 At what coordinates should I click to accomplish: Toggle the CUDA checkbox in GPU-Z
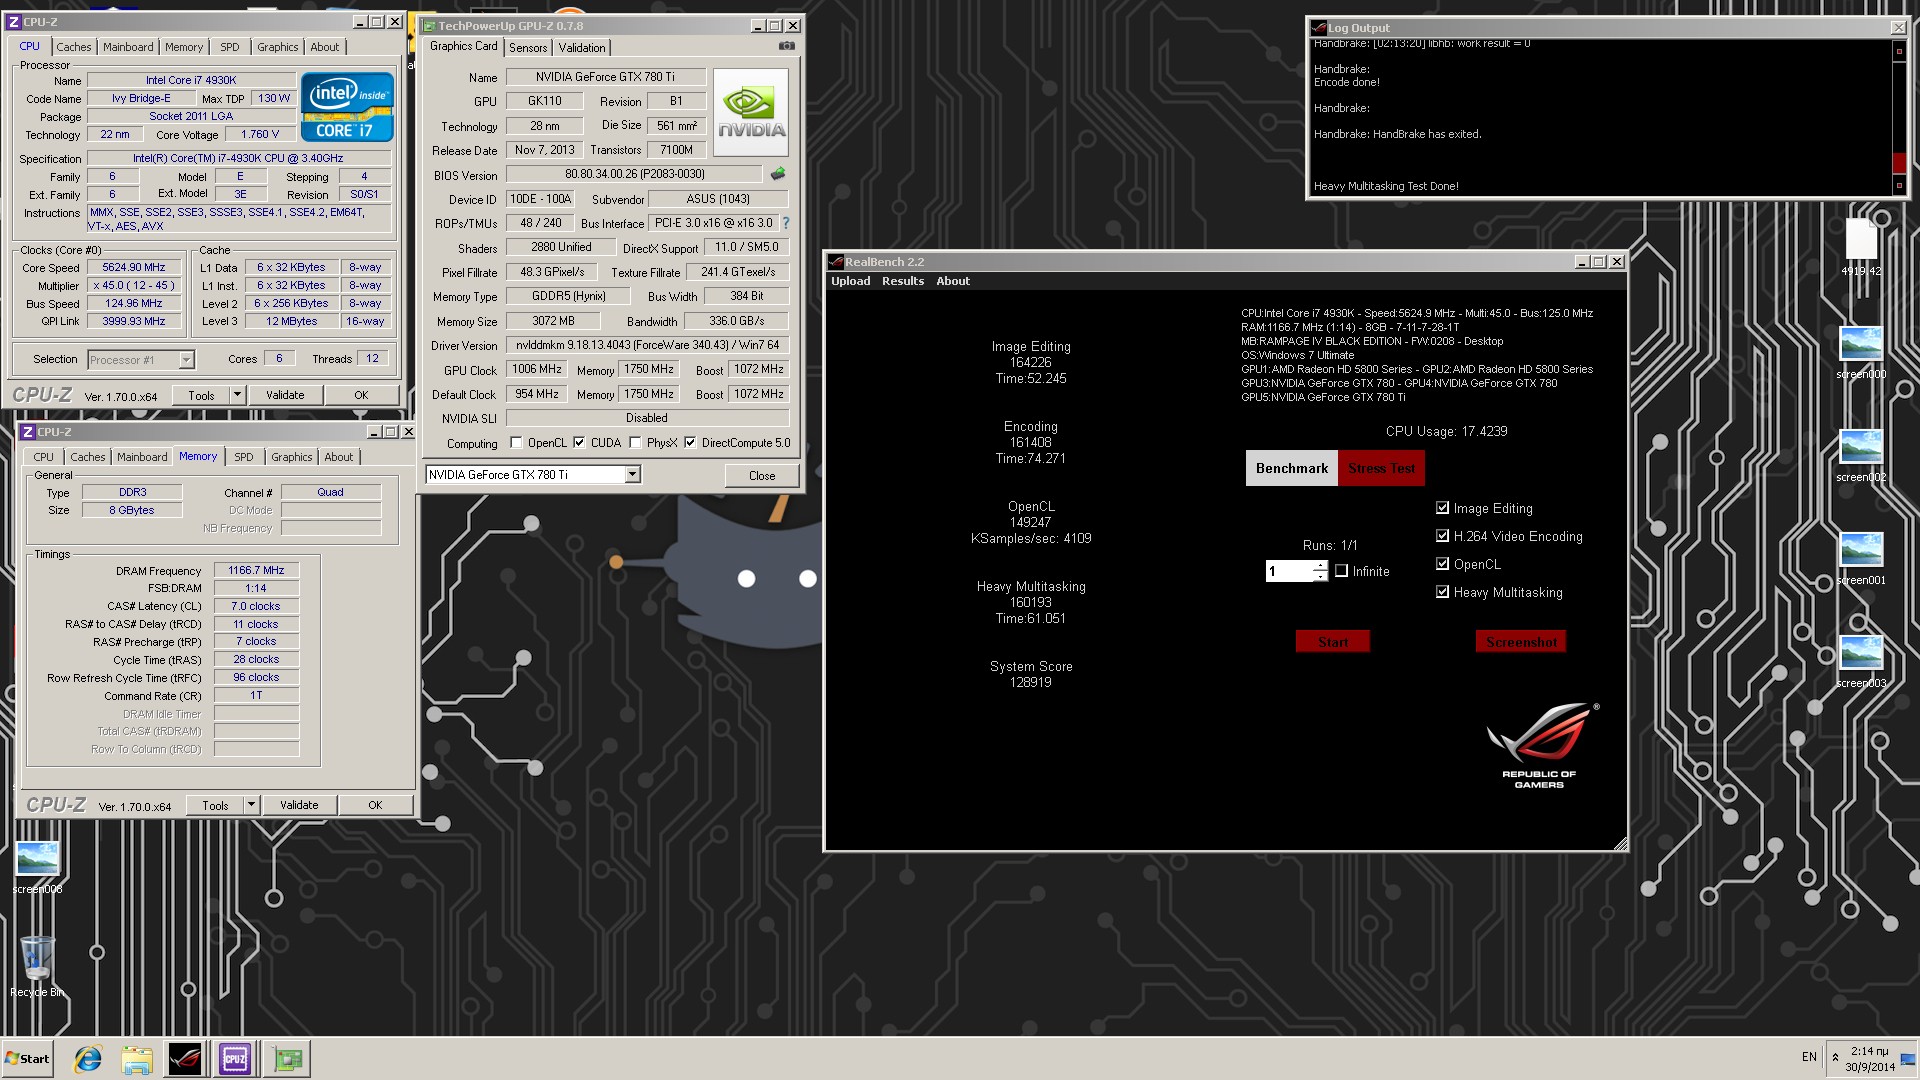579,442
